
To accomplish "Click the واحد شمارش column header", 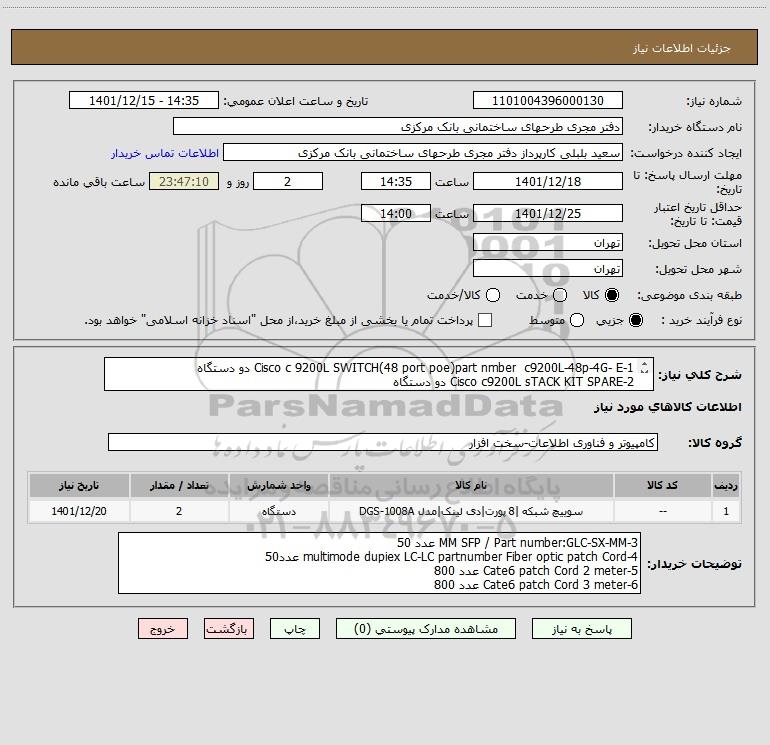I will pos(278,485).
